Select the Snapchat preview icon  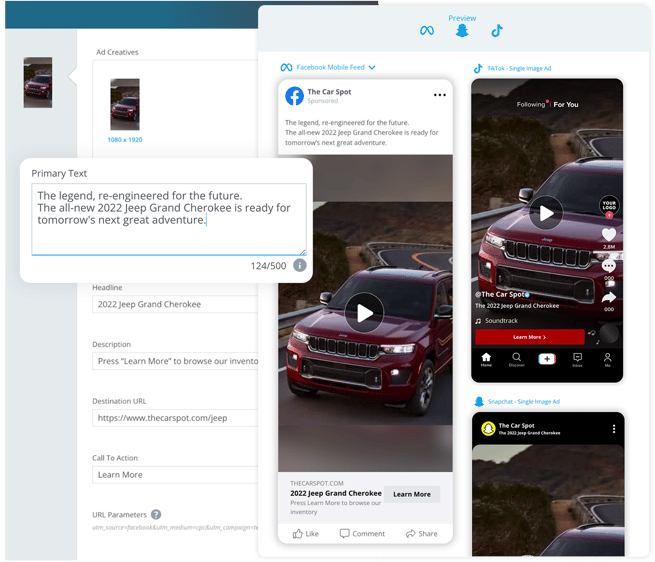(462, 31)
